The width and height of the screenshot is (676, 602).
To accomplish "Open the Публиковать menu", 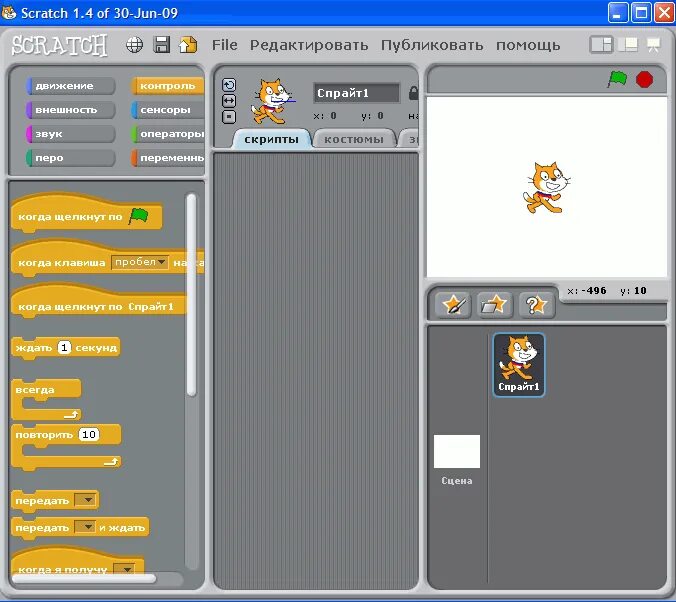I will click(432, 45).
